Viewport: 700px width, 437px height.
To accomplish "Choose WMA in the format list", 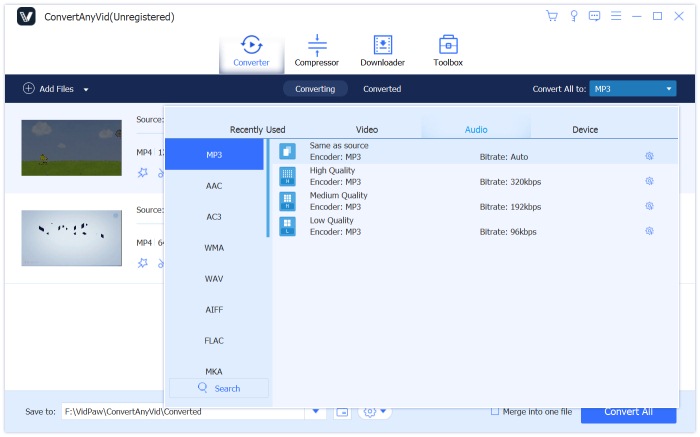I will tap(214, 248).
